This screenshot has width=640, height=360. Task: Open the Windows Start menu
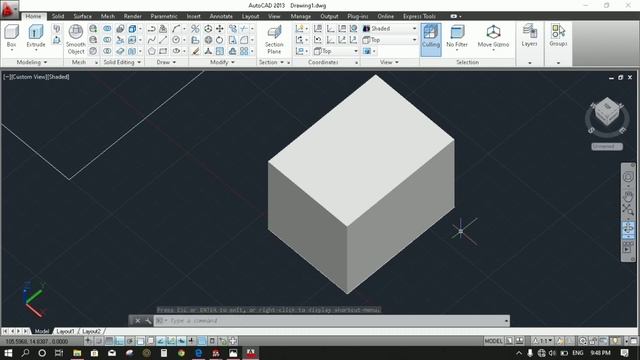coord(8,353)
